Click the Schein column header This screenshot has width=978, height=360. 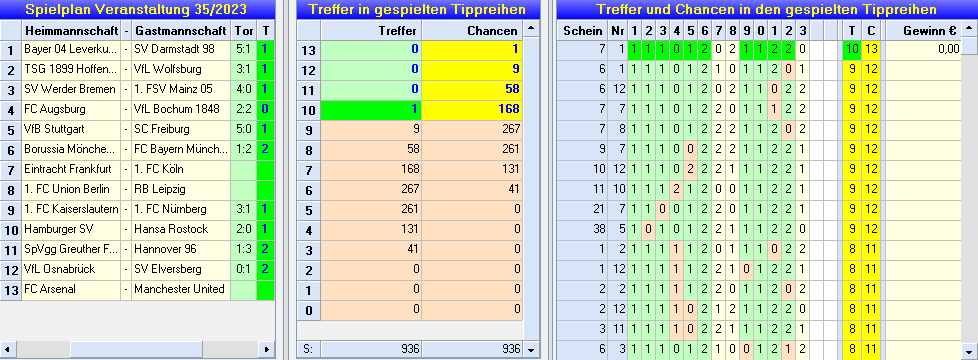click(x=583, y=31)
